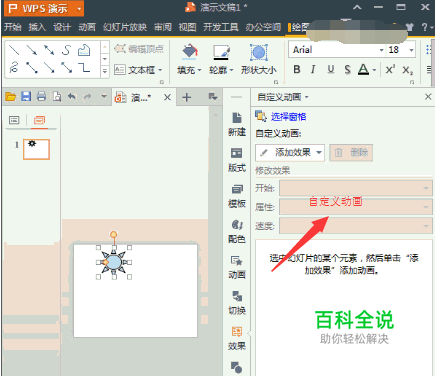Open the Developer Tools menu tab
The image size is (435, 376).
[221, 27]
